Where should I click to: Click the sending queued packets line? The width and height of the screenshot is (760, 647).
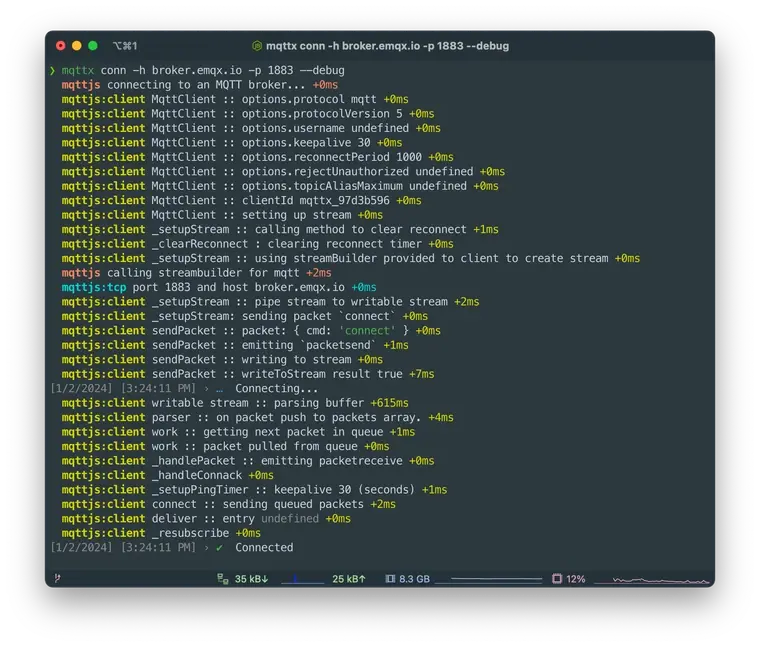tap(228, 505)
